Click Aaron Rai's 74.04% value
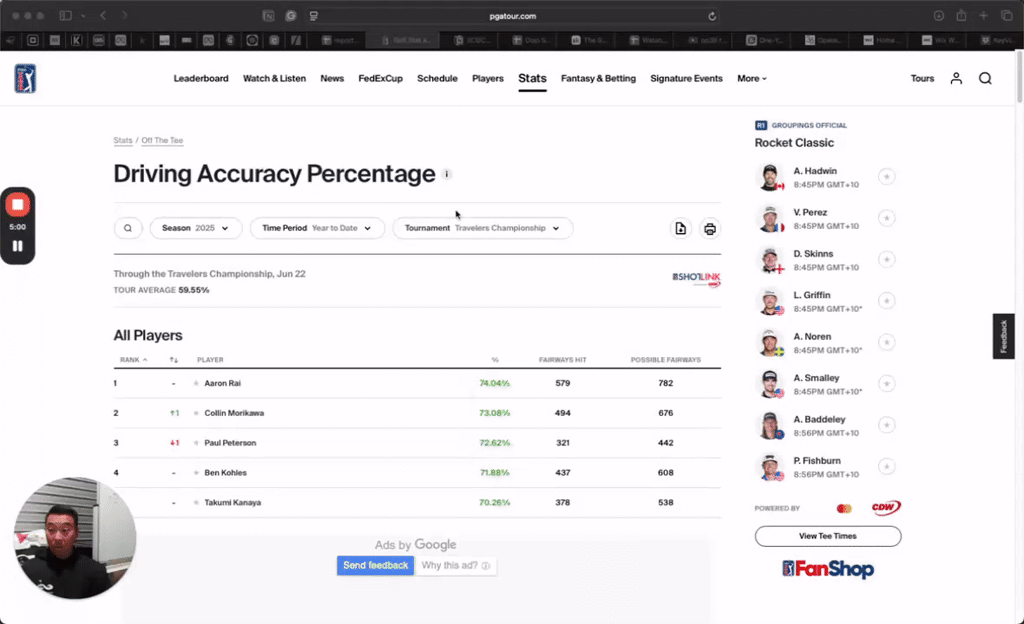This screenshot has height=624, width=1024. [494, 383]
